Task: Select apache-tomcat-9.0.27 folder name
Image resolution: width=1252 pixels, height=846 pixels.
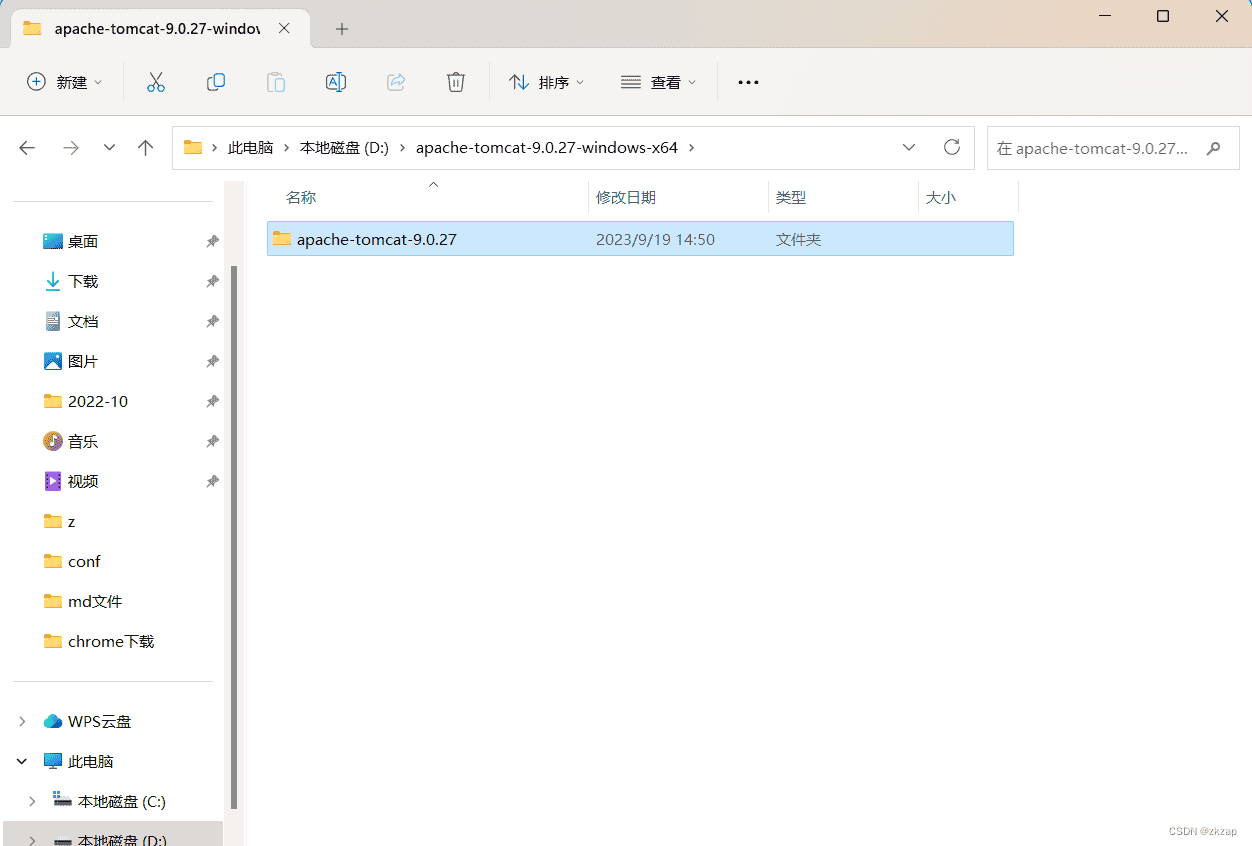Action: point(377,240)
